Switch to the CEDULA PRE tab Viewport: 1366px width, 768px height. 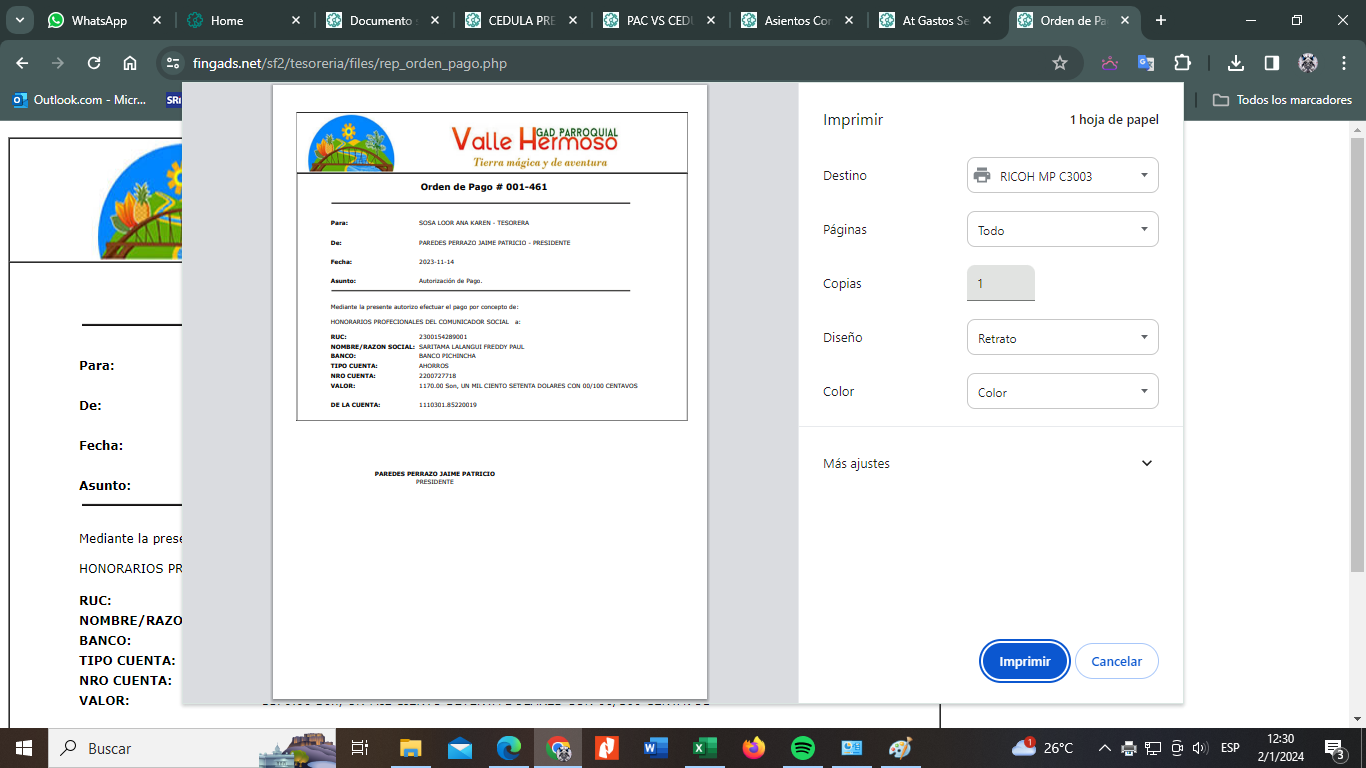(x=520, y=20)
